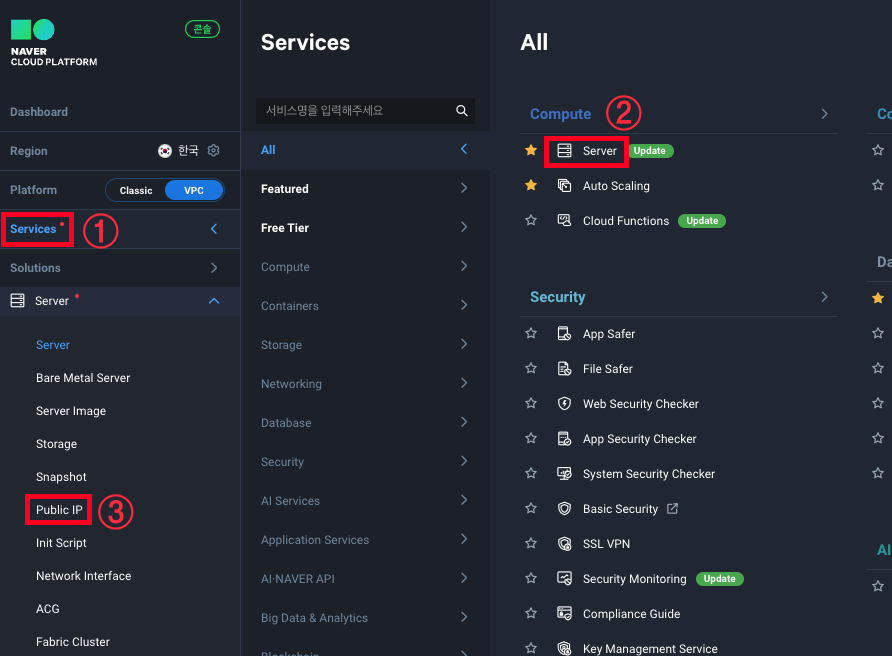Favorite Web Security Checker star

[531, 403]
